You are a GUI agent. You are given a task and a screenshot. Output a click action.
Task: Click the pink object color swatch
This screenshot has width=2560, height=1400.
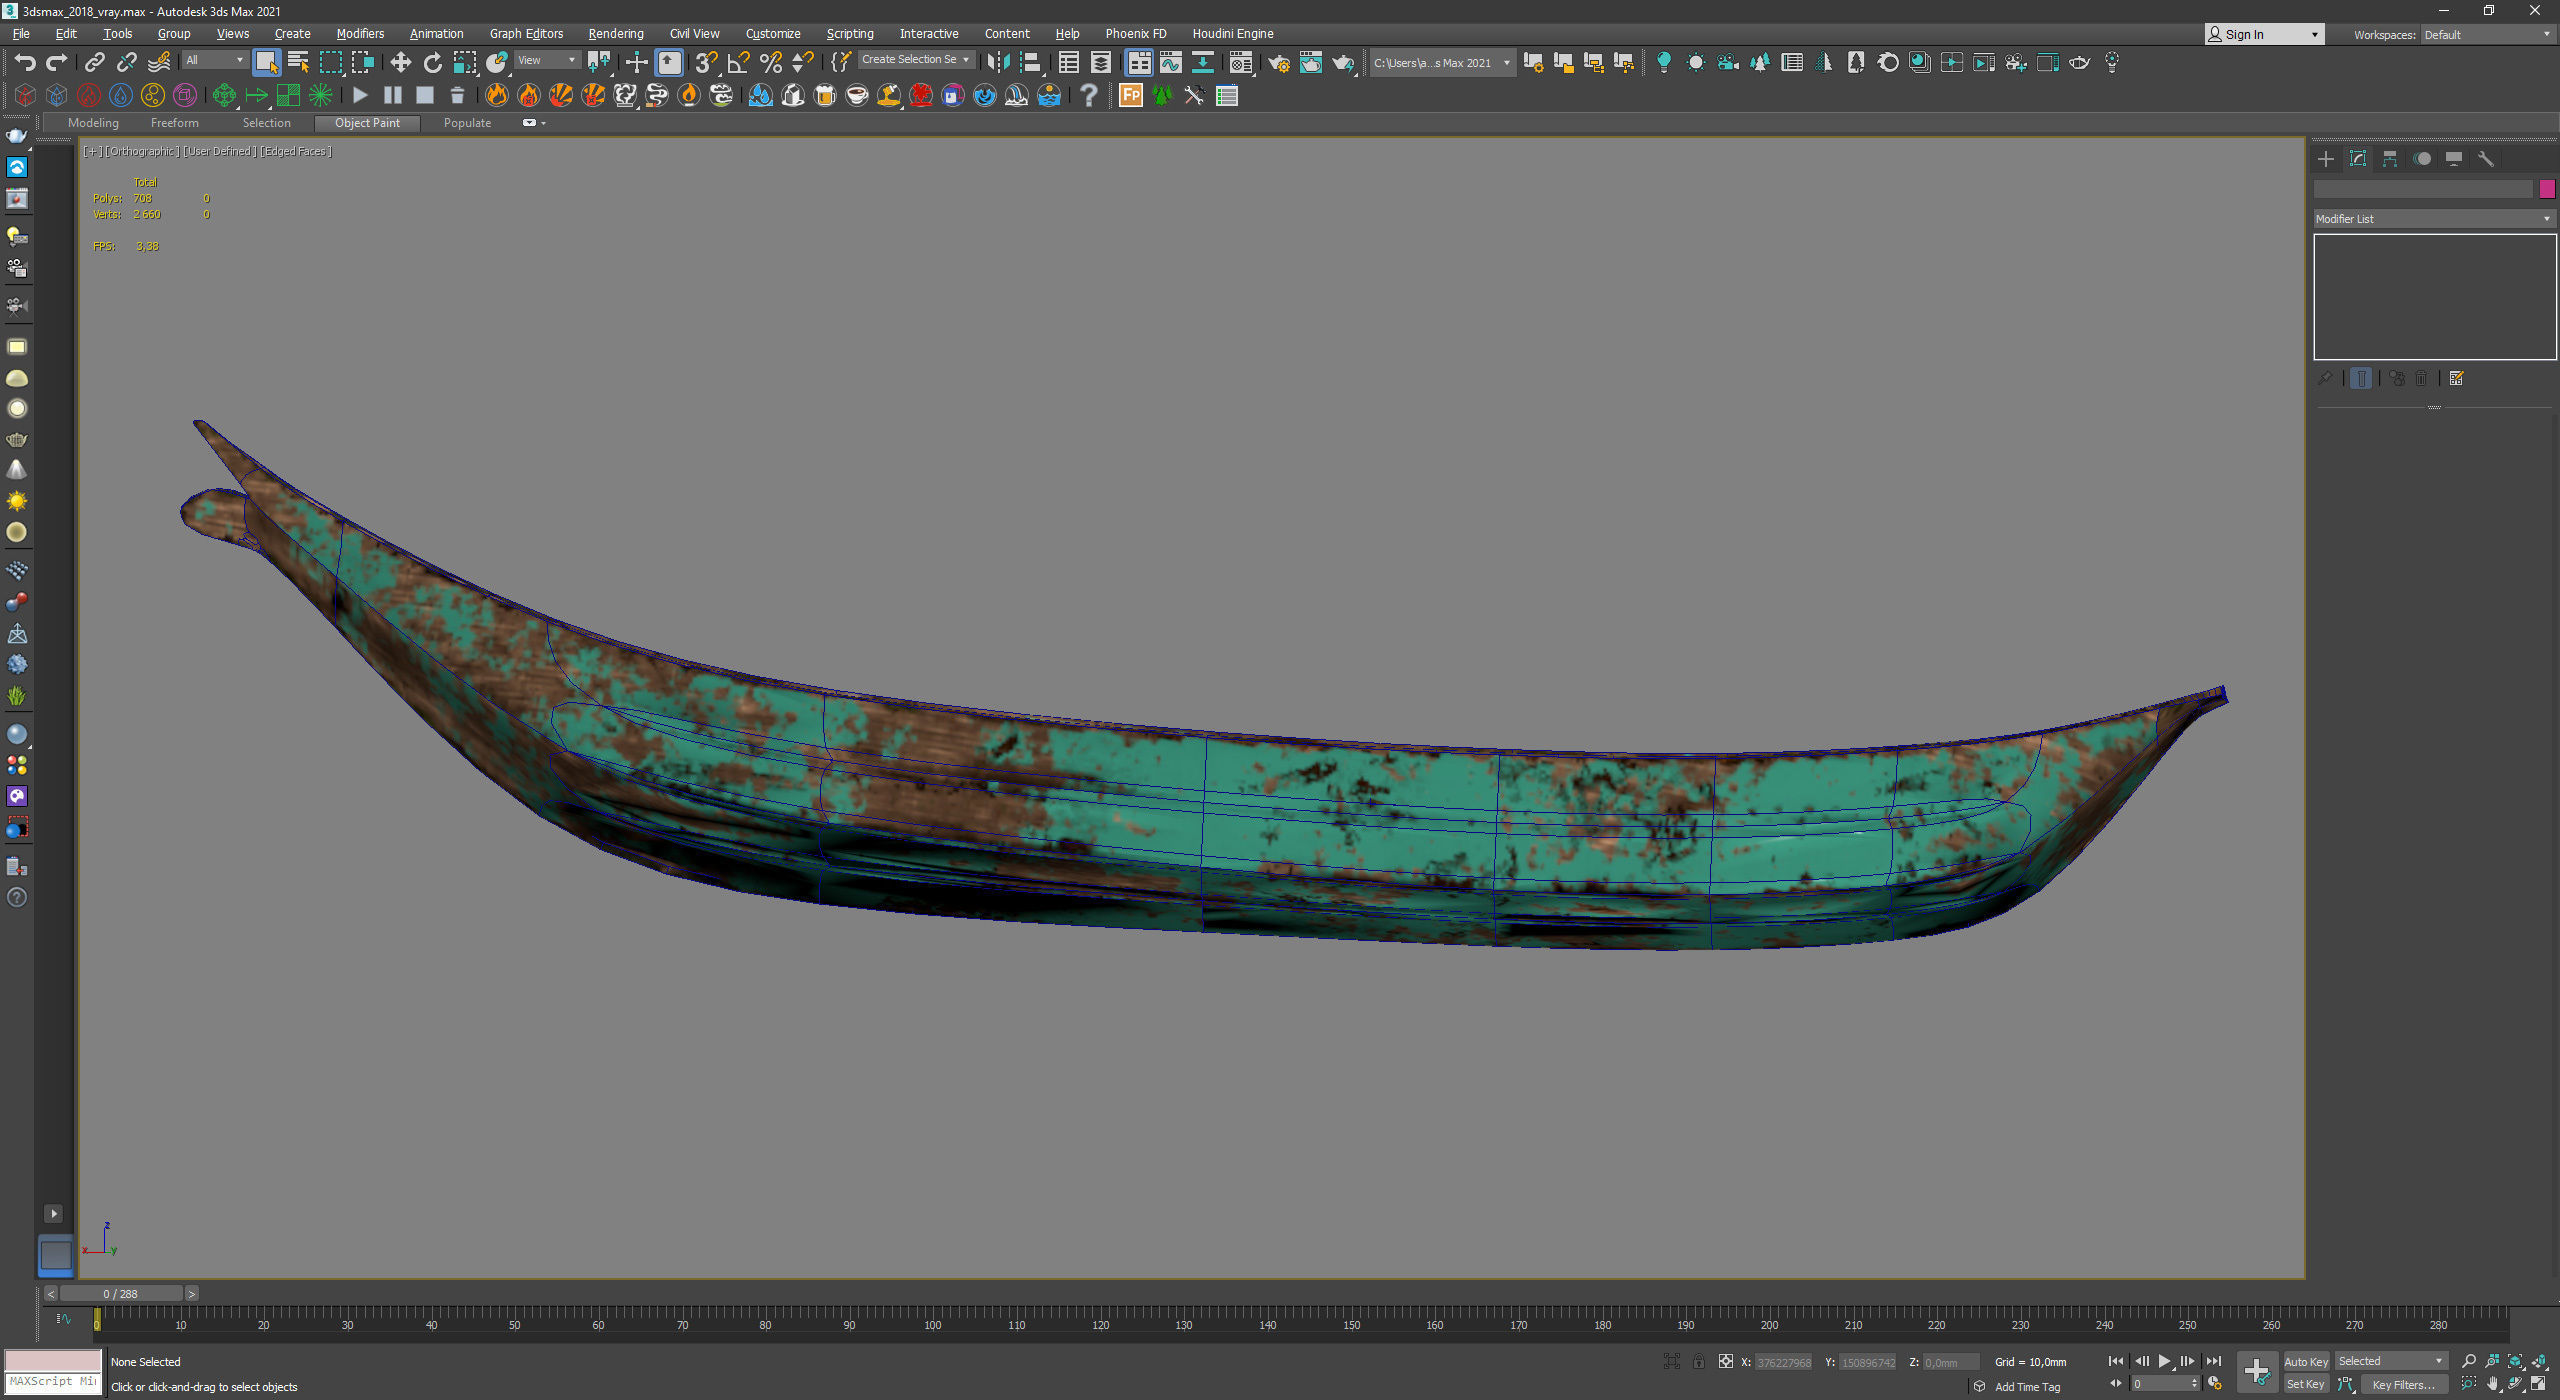[x=2547, y=189]
